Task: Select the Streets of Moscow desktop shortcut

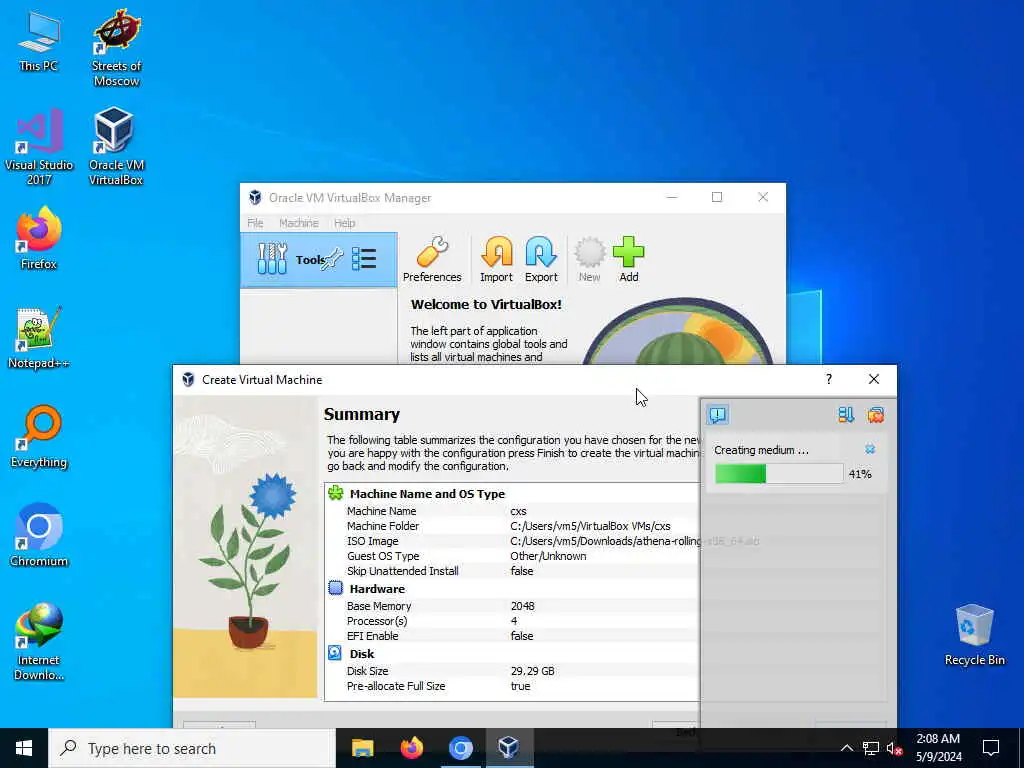Action: click(116, 48)
